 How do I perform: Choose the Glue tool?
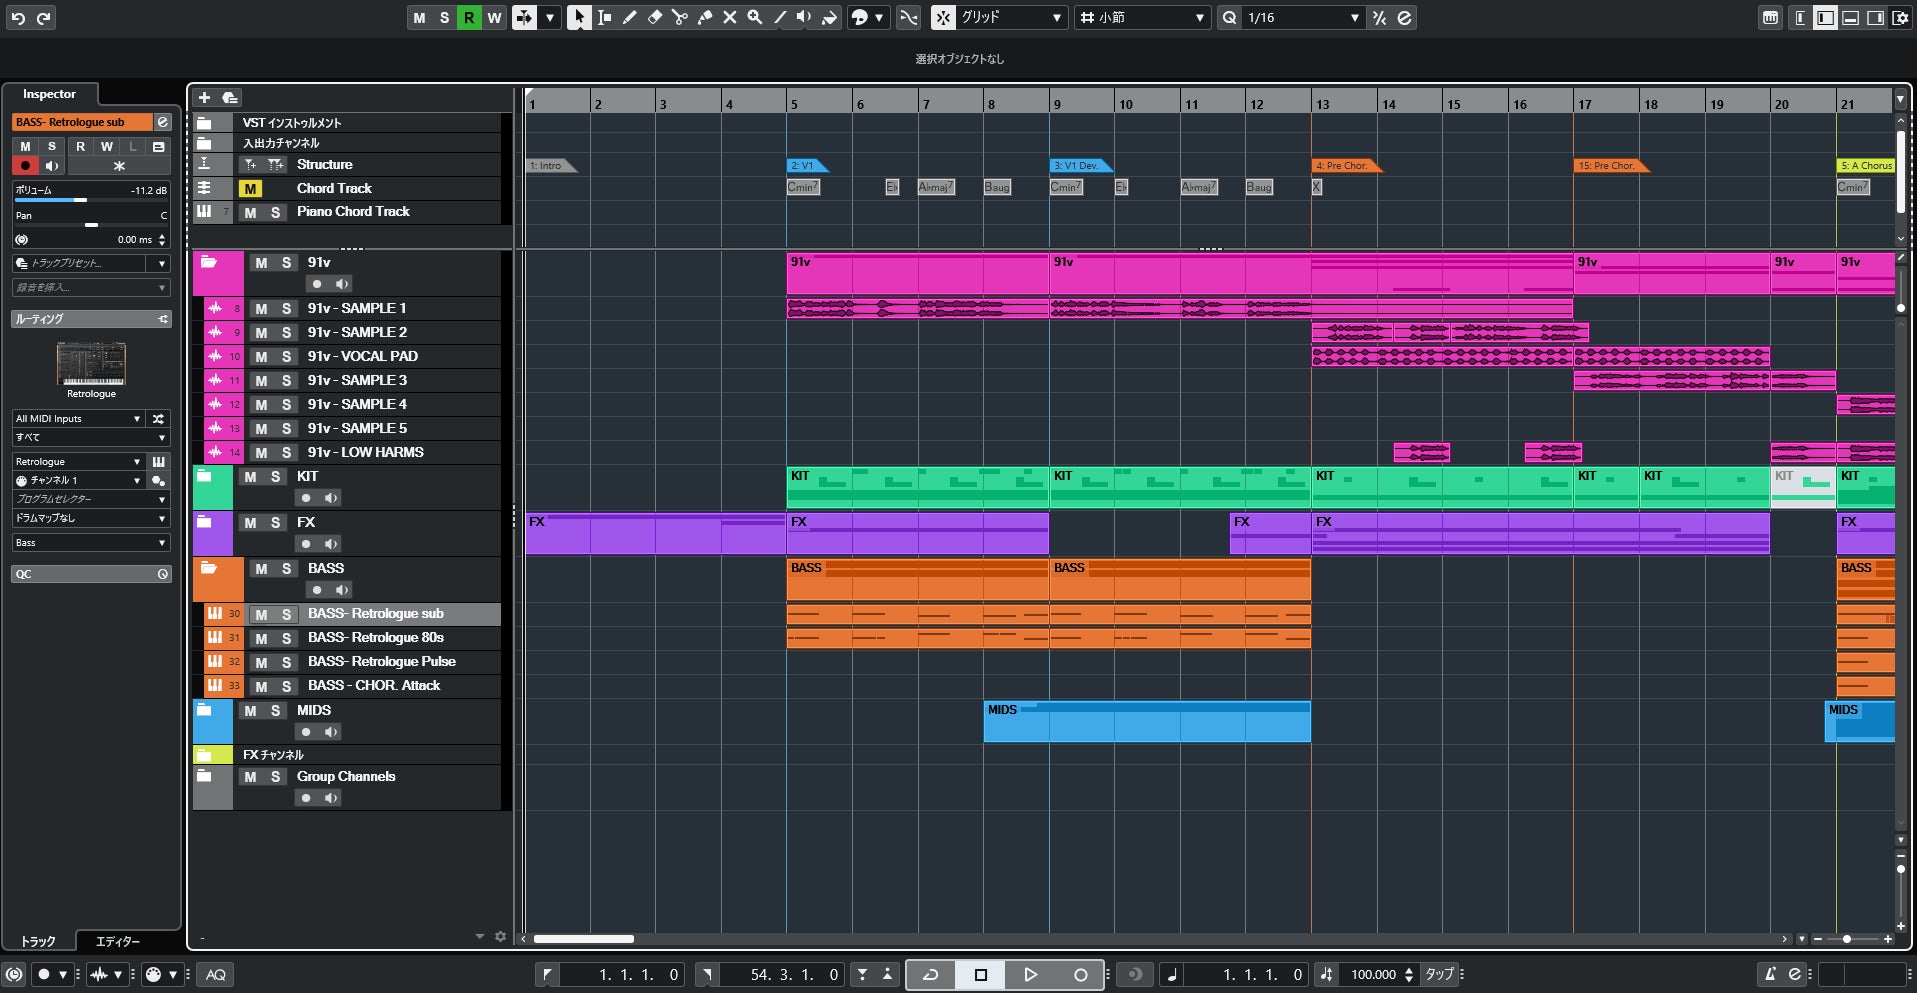tap(705, 18)
